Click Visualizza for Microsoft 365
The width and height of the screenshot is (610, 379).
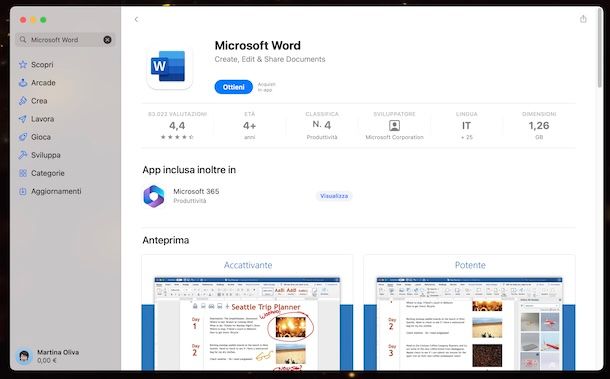click(x=334, y=196)
